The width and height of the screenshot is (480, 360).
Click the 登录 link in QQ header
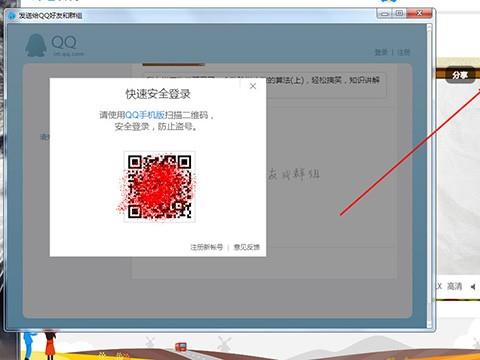381,52
